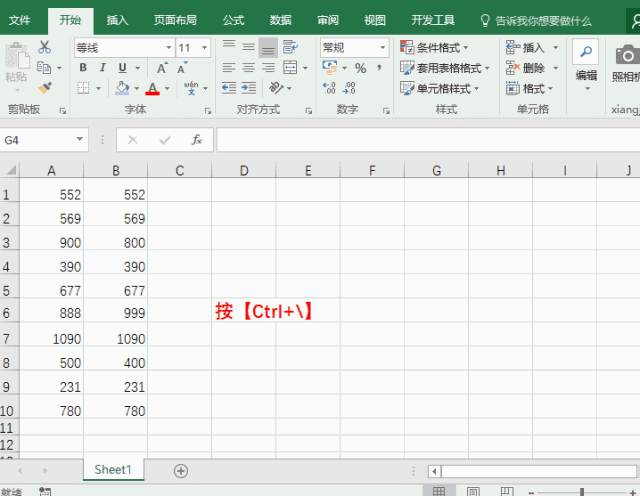This screenshot has width=640, height=496.
Task: Open 文件 File tab
Action: [19, 20]
